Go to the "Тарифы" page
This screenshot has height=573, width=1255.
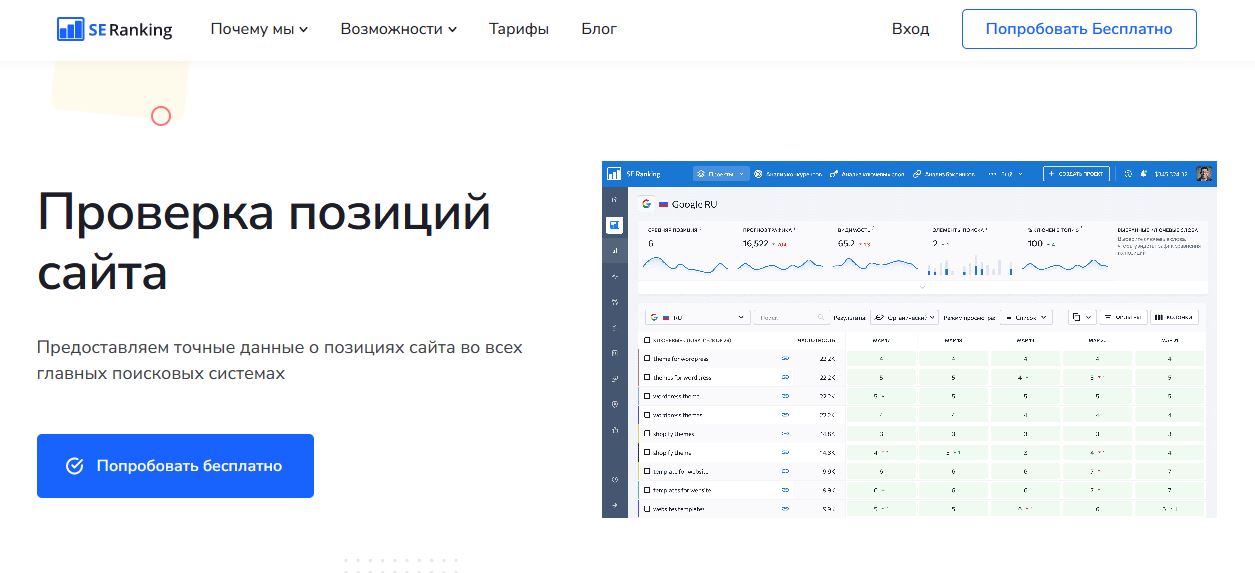pyautogui.click(x=518, y=29)
